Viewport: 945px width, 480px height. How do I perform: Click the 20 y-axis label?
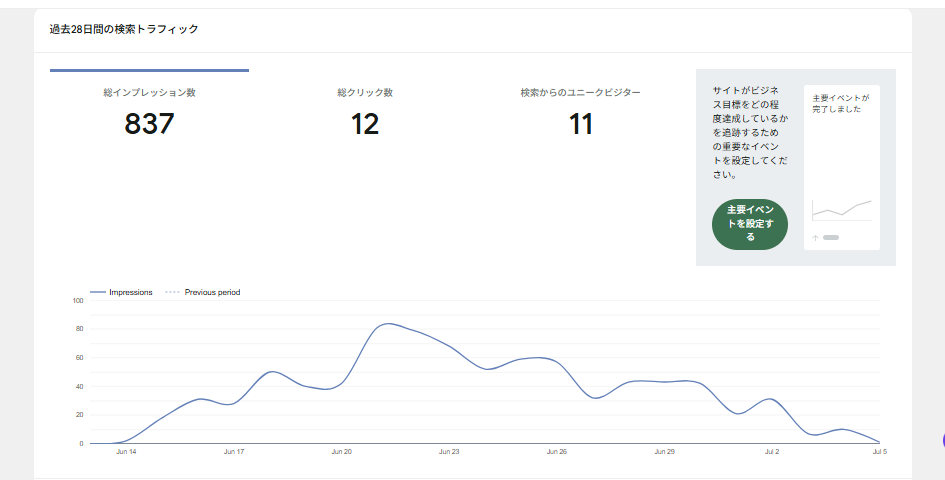pos(80,415)
